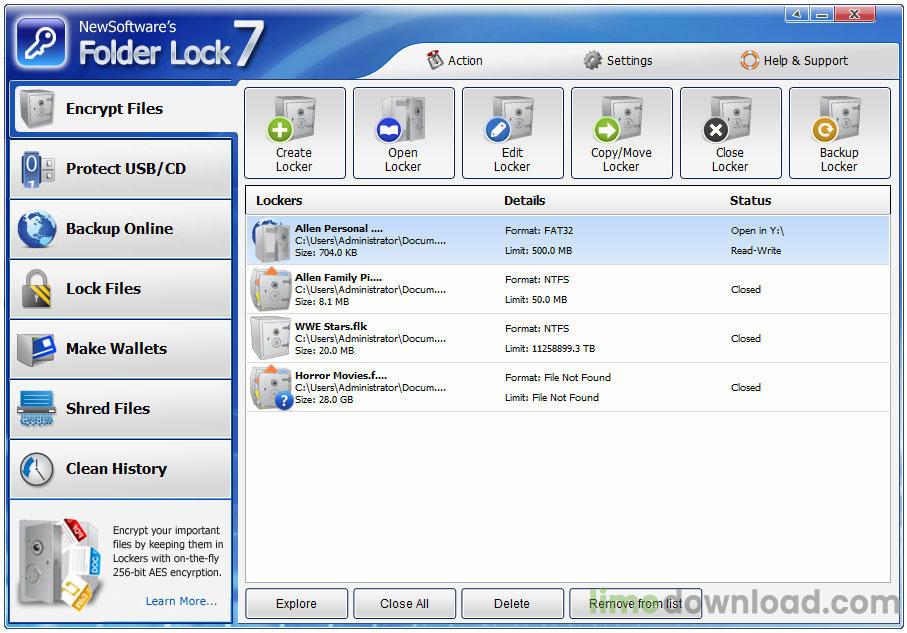Click the Protect USB/CD drive icon
Screen dimensions: 907x633
tap(38, 168)
